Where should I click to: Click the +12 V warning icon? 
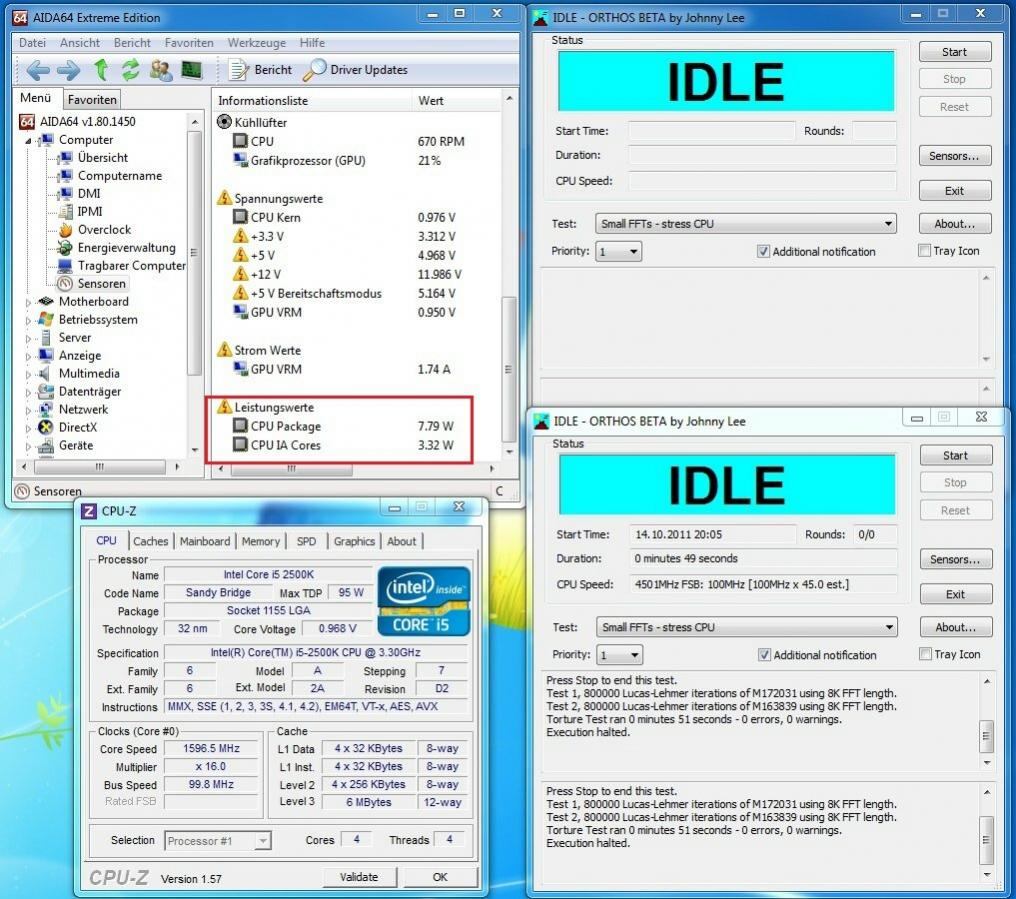[x=240, y=274]
